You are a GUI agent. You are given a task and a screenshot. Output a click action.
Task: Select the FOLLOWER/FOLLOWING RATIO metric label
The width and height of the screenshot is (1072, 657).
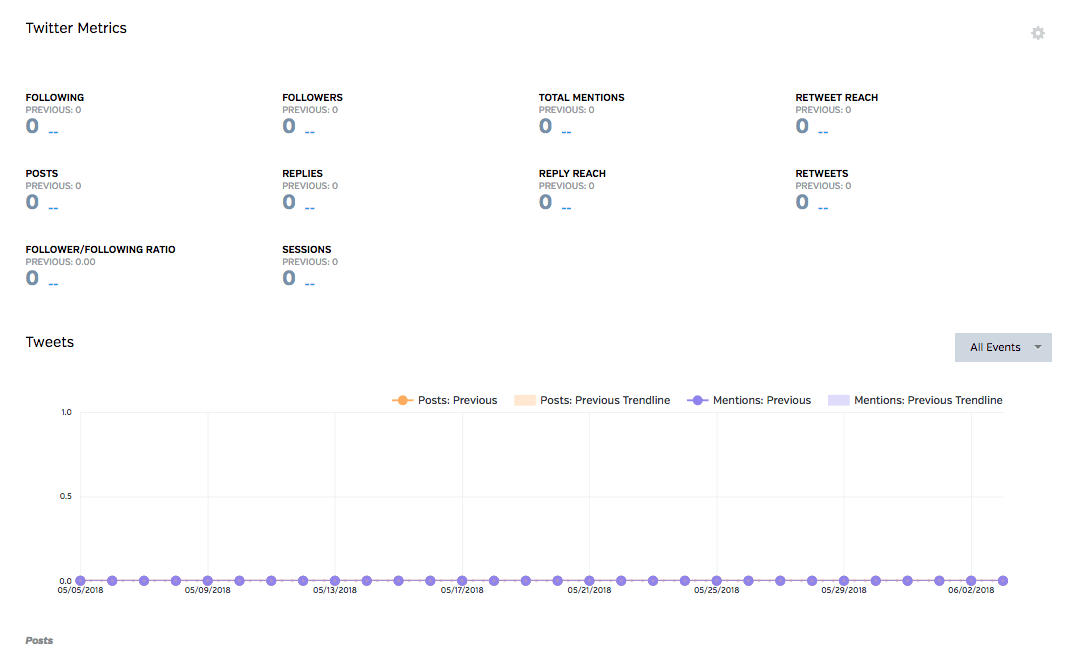pos(100,249)
